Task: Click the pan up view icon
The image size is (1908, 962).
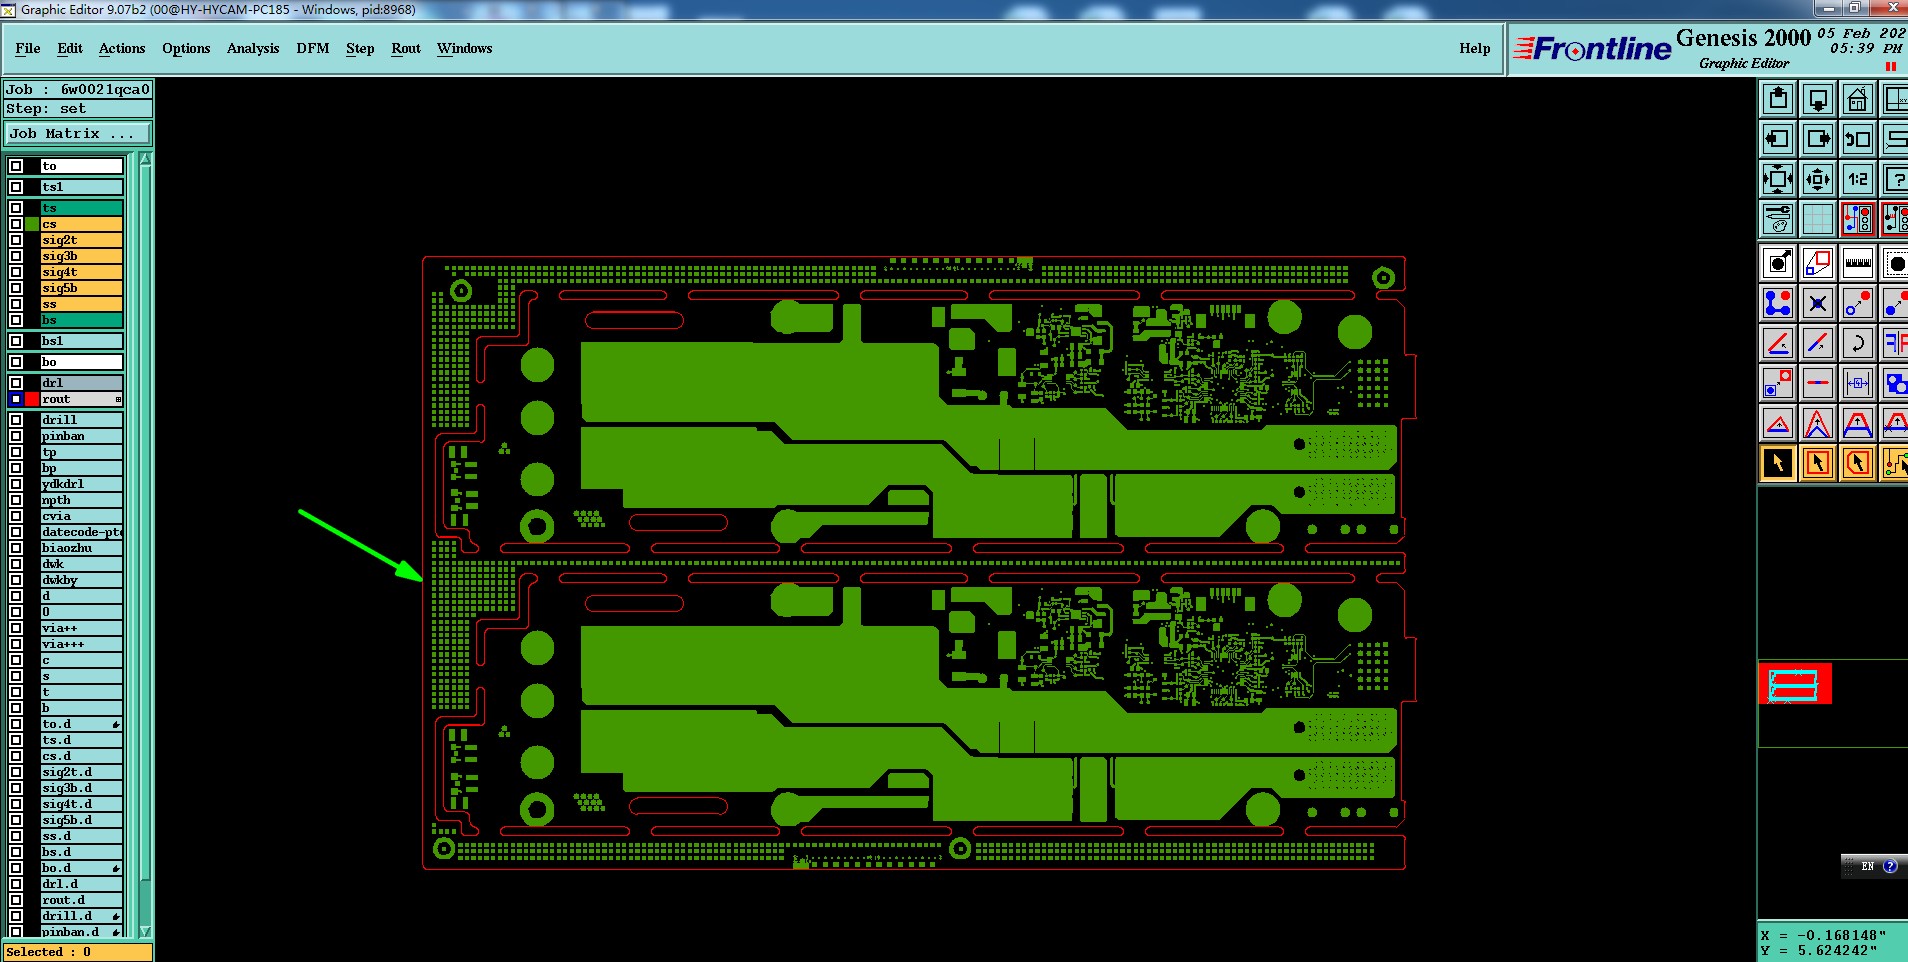Action: (1777, 99)
